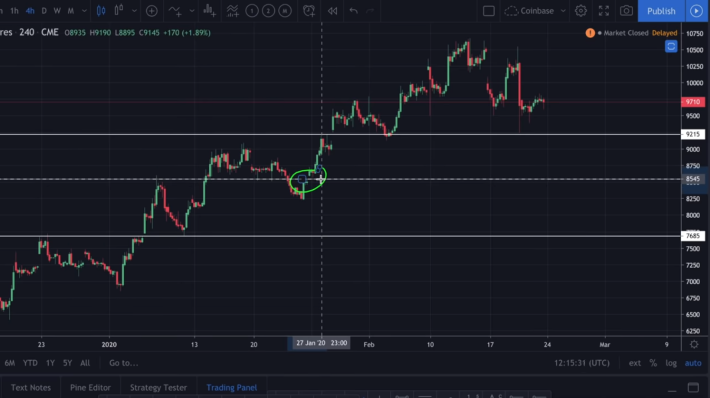The width and height of the screenshot is (710, 398).
Task: Open the indicators icon
Action: (x=175, y=11)
